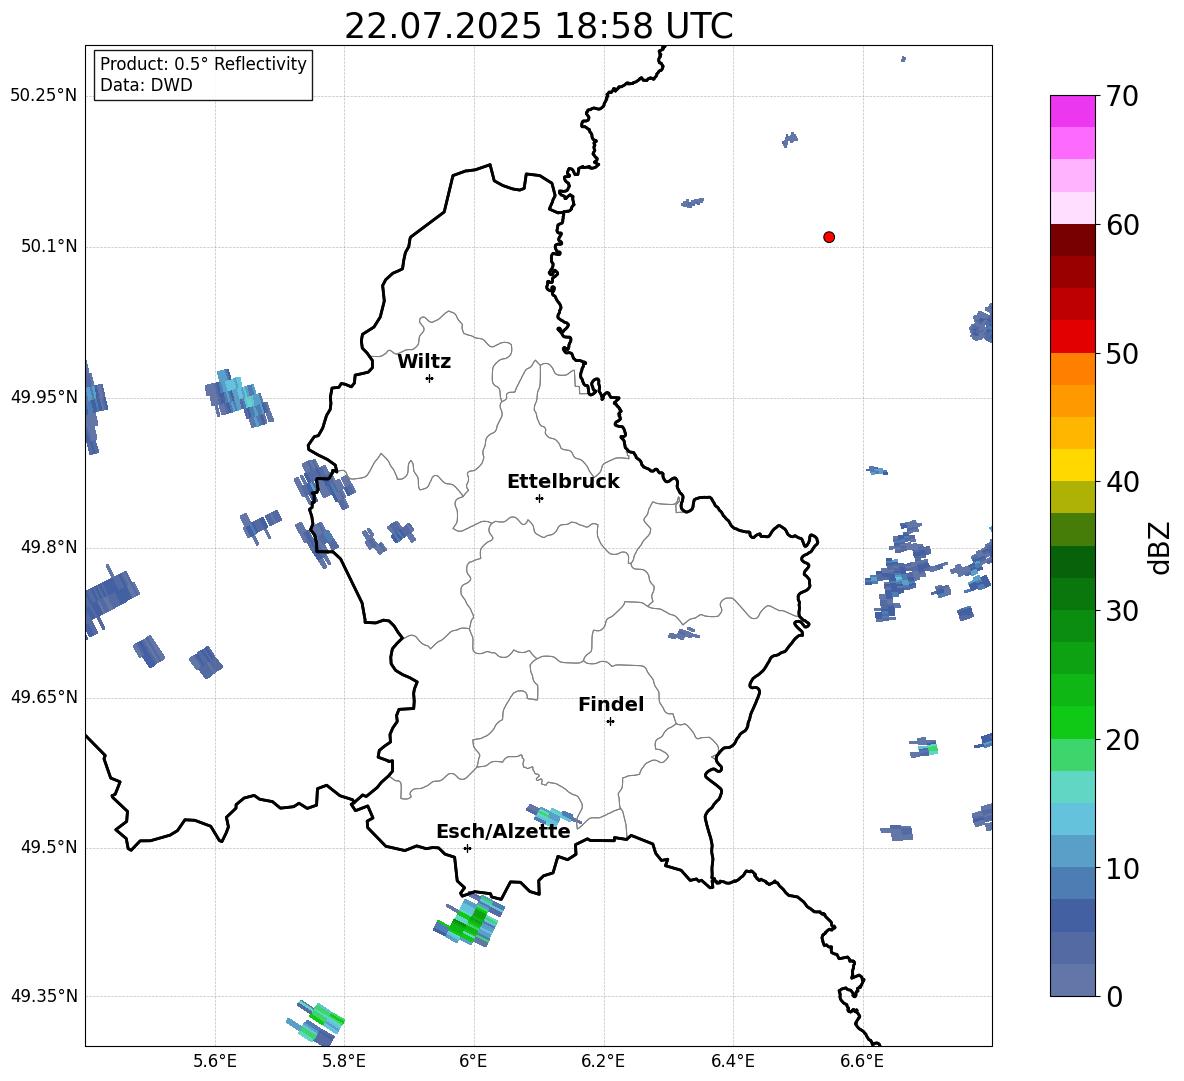Click the 60 colorbar tick value
The width and height of the screenshot is (1184, 1081).
coord(1122,225)
